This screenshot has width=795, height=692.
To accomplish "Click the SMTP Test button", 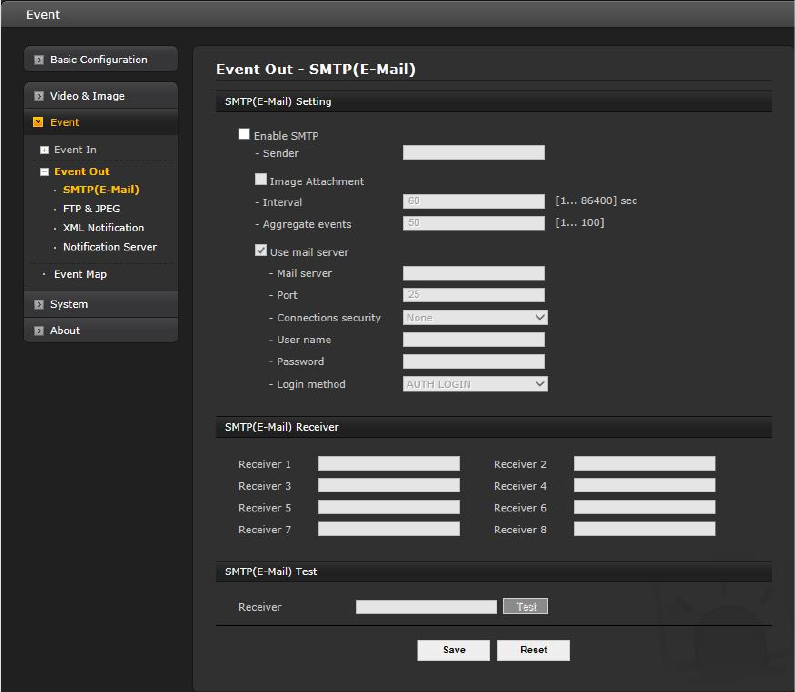I will click(x=526, y=607).
